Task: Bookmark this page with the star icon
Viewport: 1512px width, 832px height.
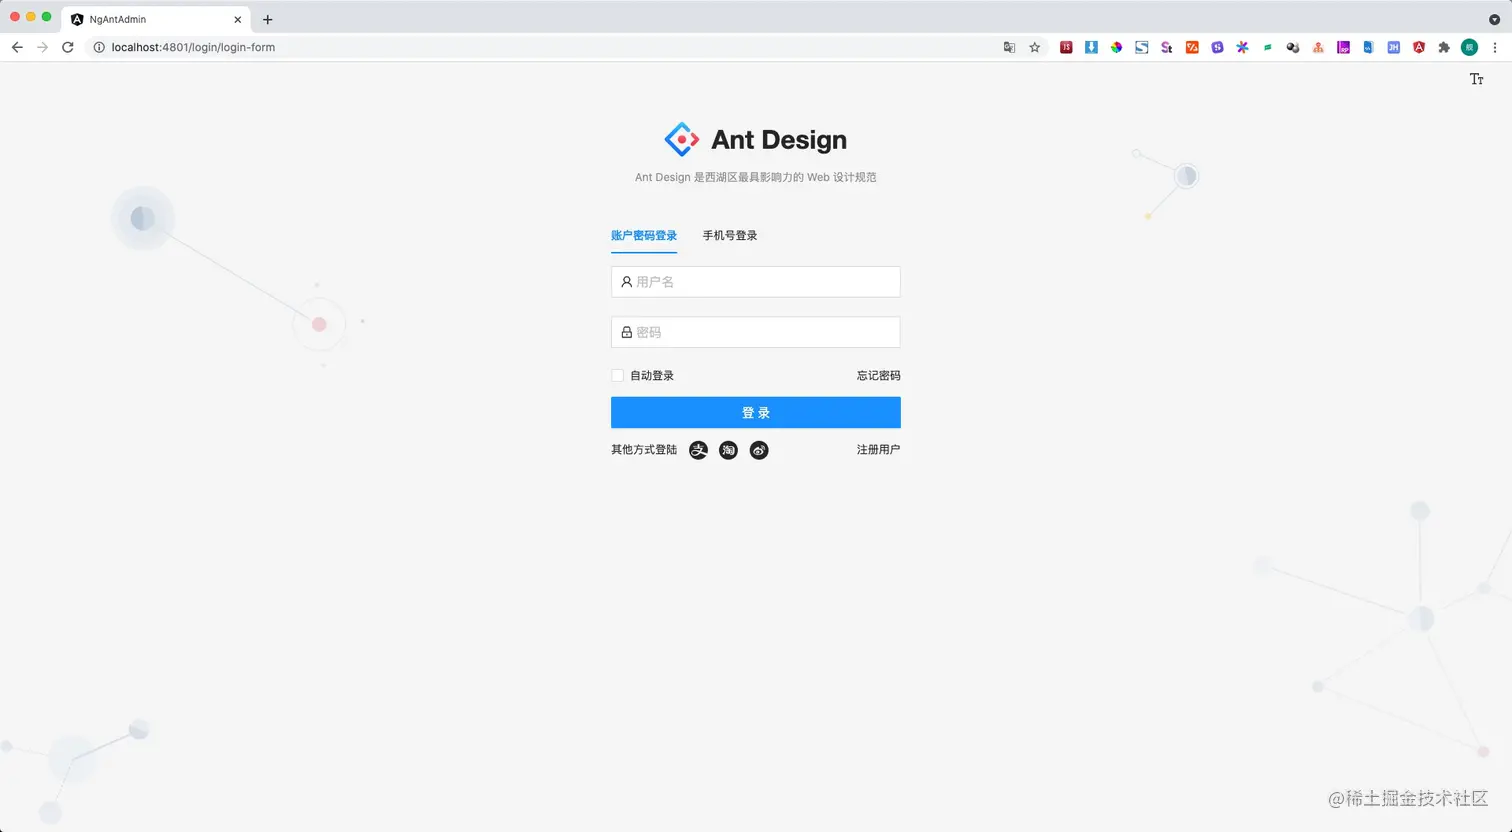Action: click(1035, 47)
